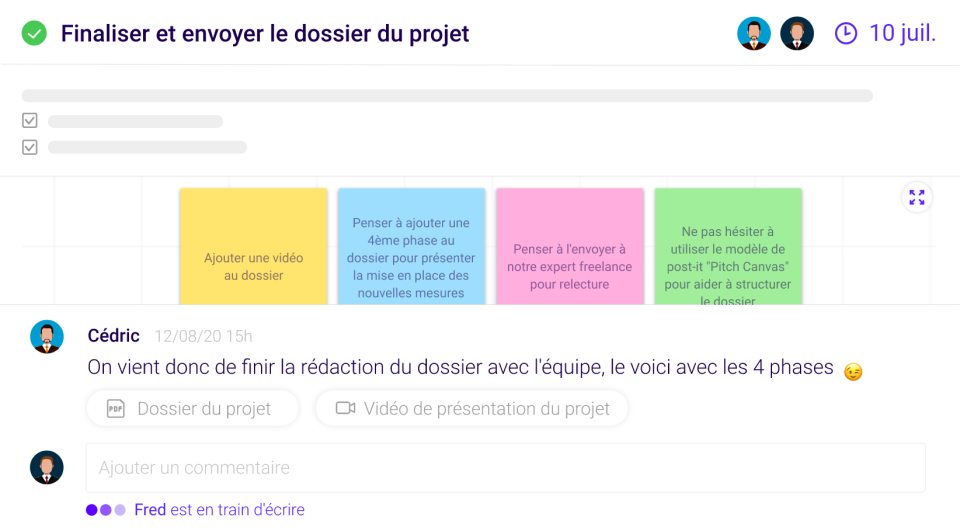
Task: Click the video camera attachment icon
Action: tap(345, 409)
